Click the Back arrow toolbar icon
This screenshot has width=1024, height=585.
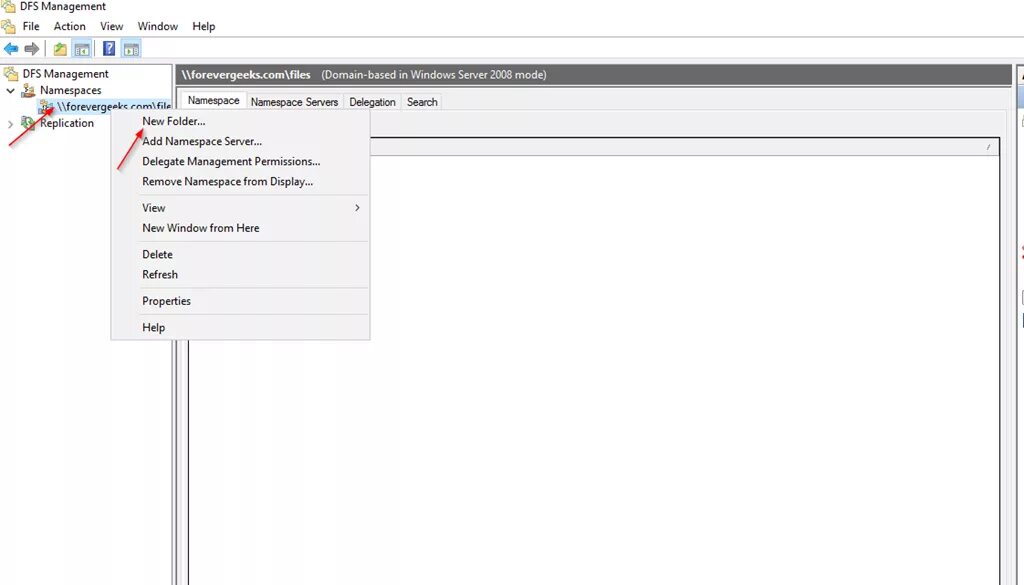tap(11, 49)
